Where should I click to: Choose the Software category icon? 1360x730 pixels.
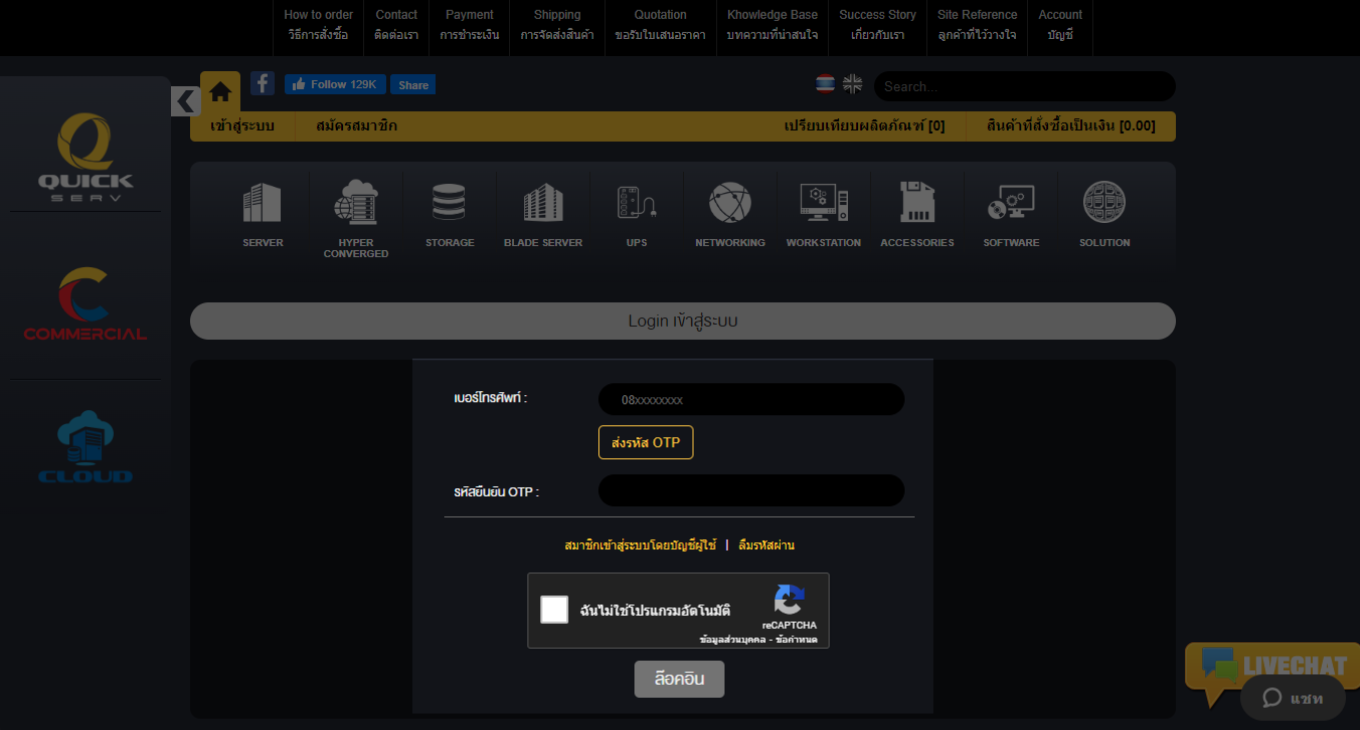point(1011,203)
